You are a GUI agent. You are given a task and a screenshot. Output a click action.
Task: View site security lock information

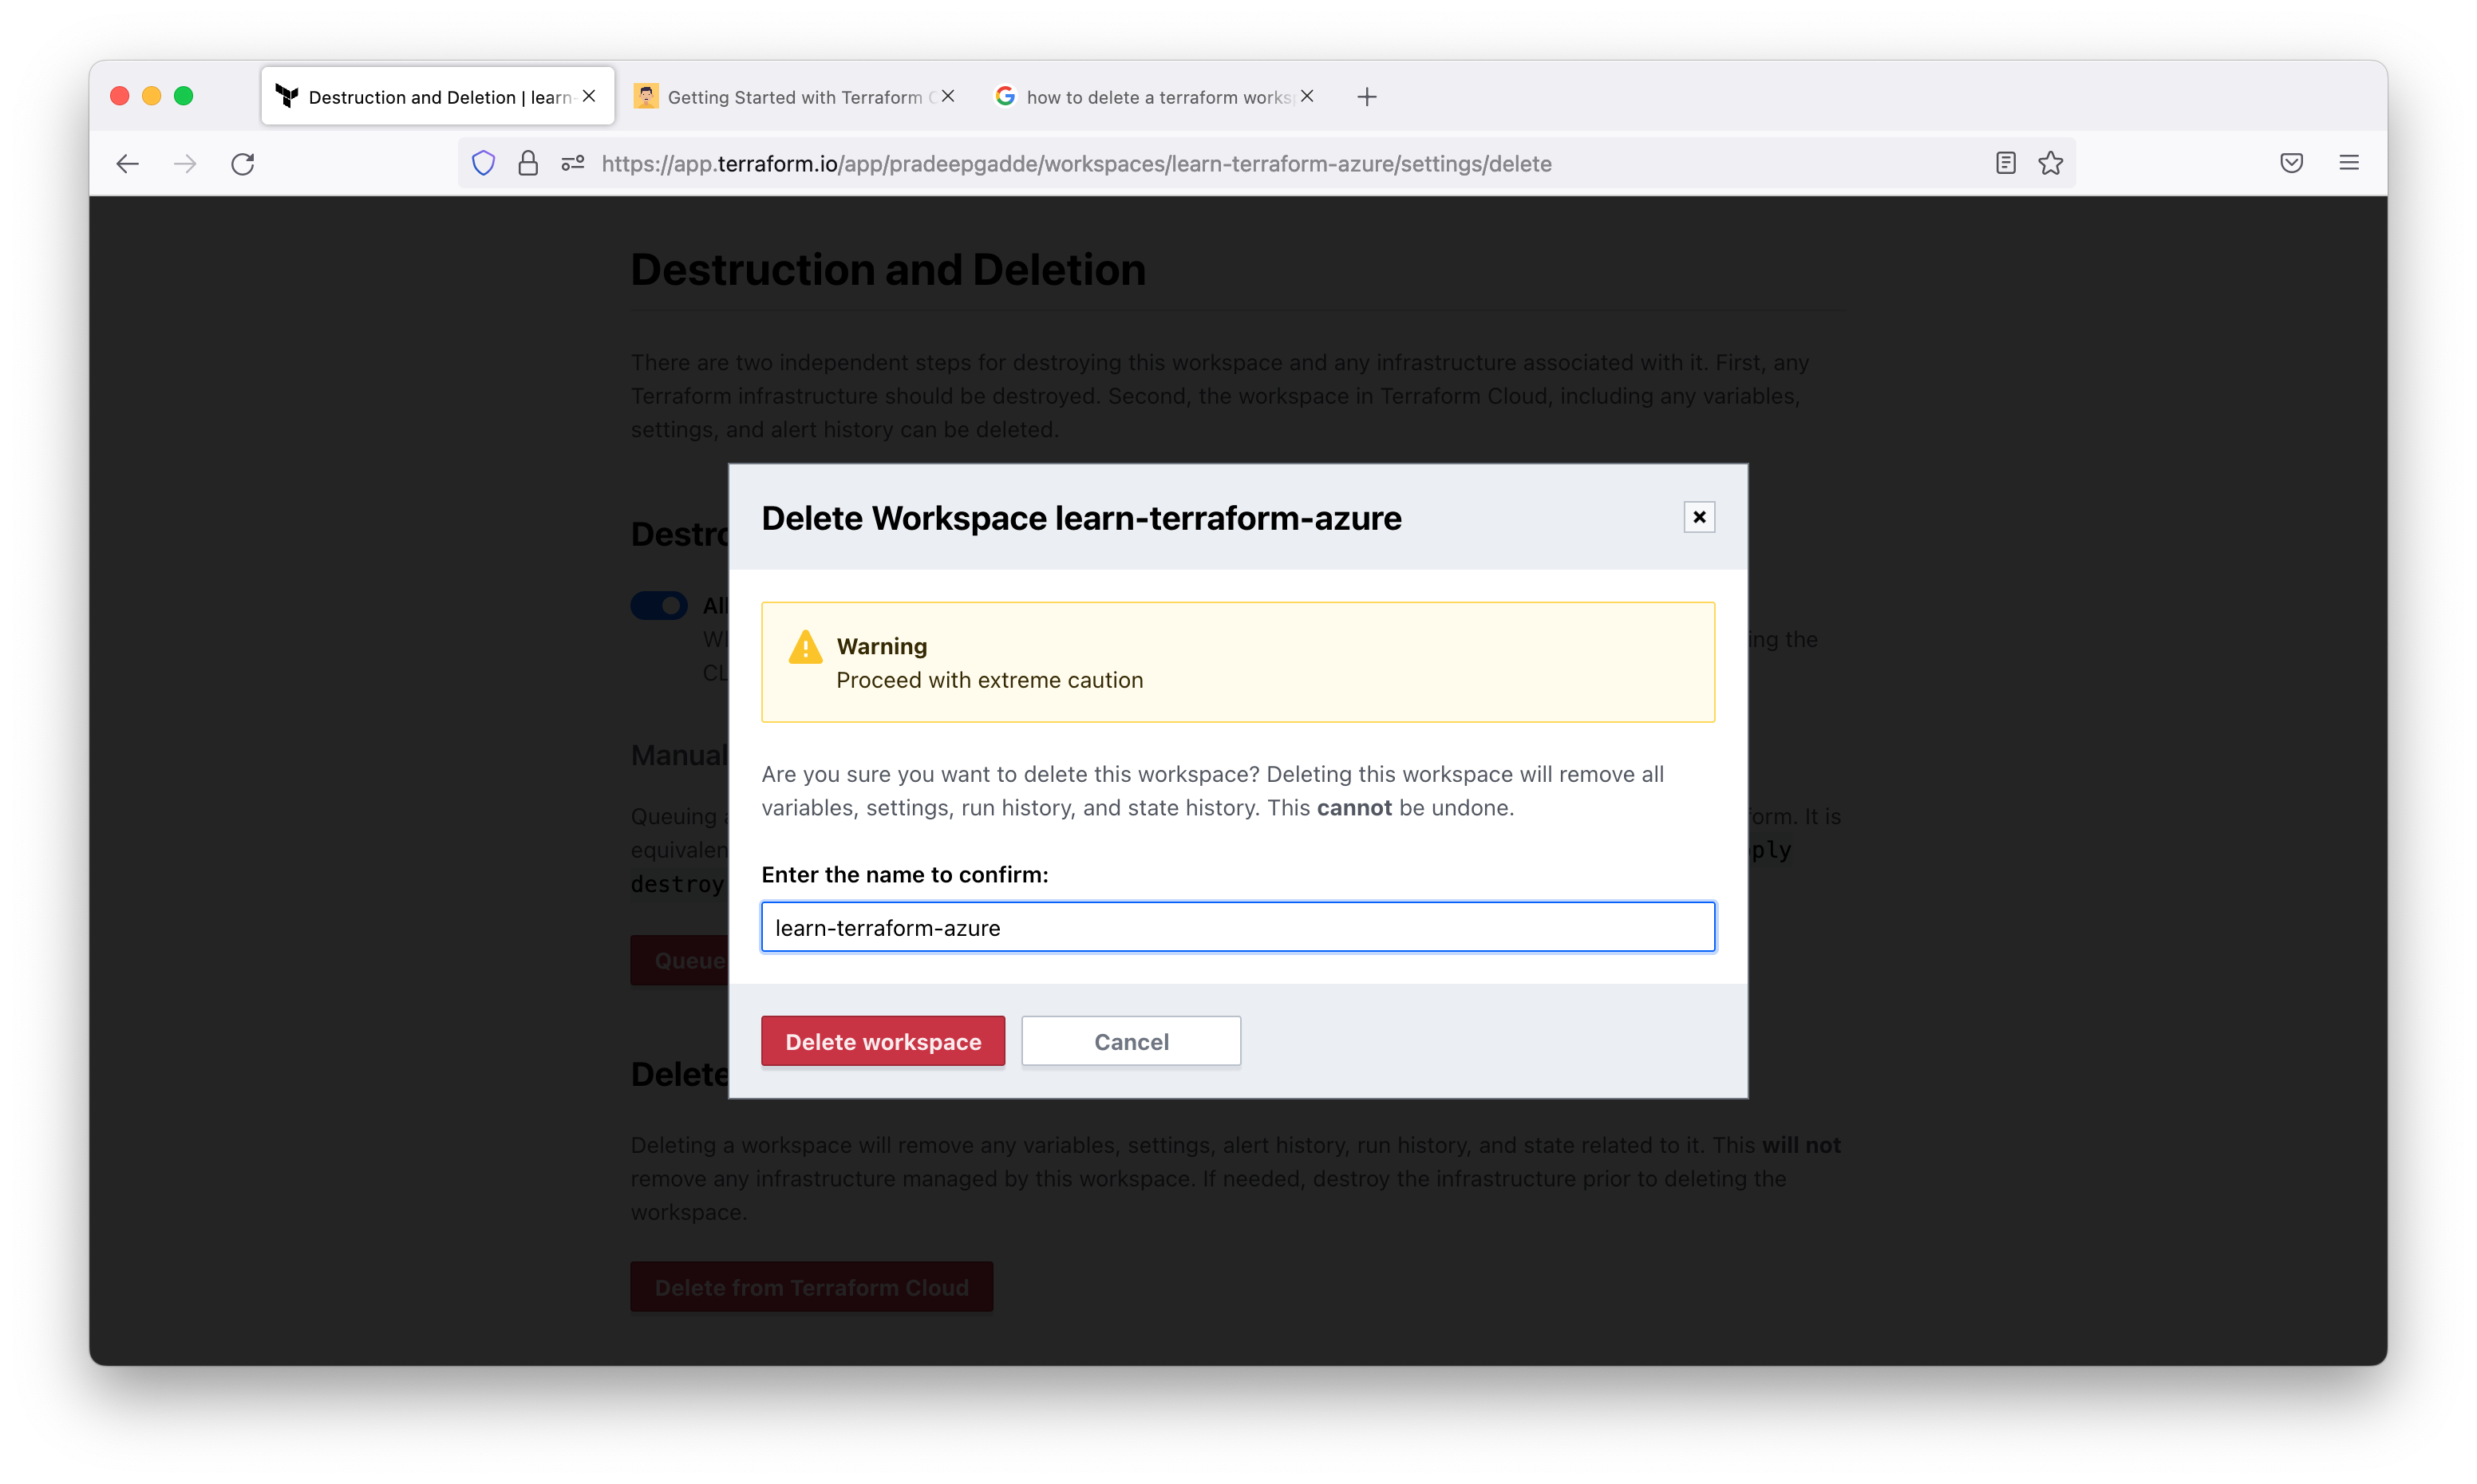[528, 163]
